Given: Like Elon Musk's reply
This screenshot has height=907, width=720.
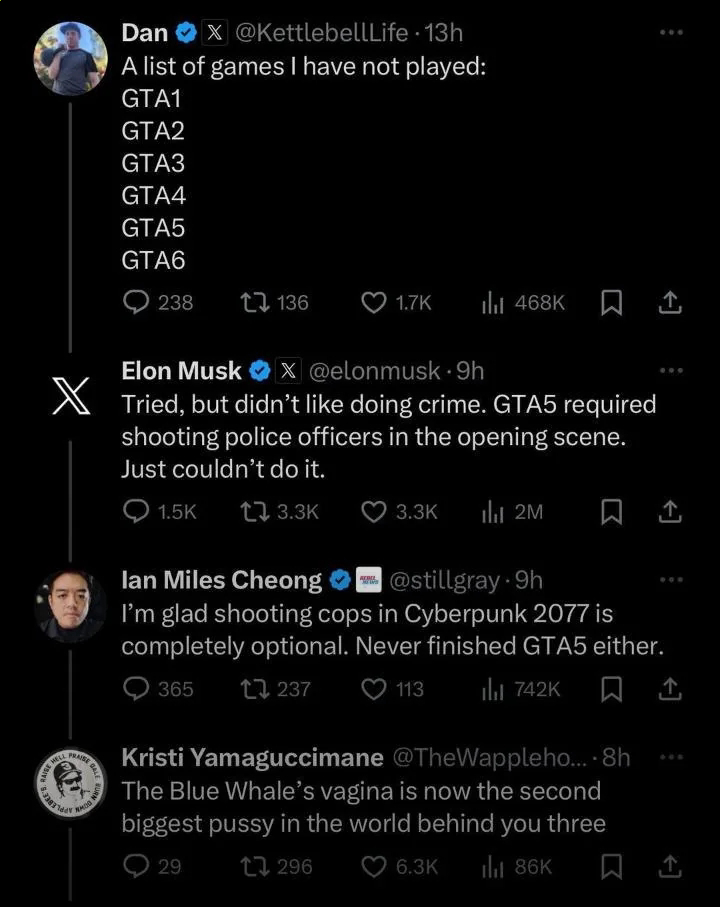Looking at the screenshot, I should pyautogui.click(x=373, y=512).
